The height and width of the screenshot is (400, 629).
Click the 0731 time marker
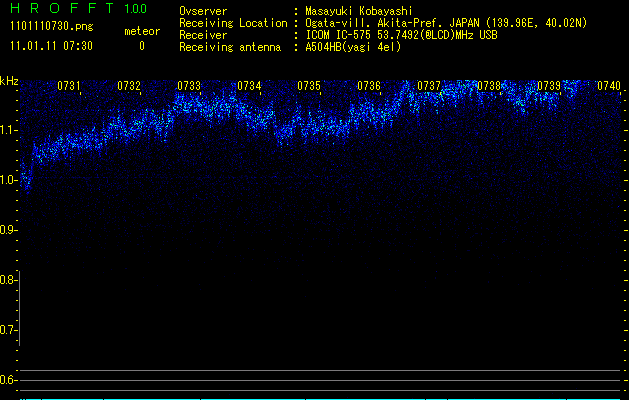click(69, 87)
